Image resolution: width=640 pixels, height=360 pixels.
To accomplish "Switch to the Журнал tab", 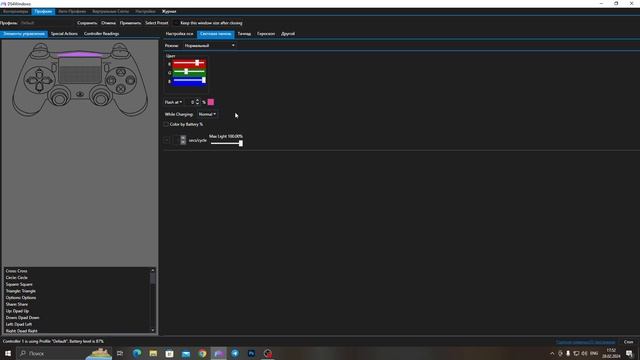I will coord(169,11).
